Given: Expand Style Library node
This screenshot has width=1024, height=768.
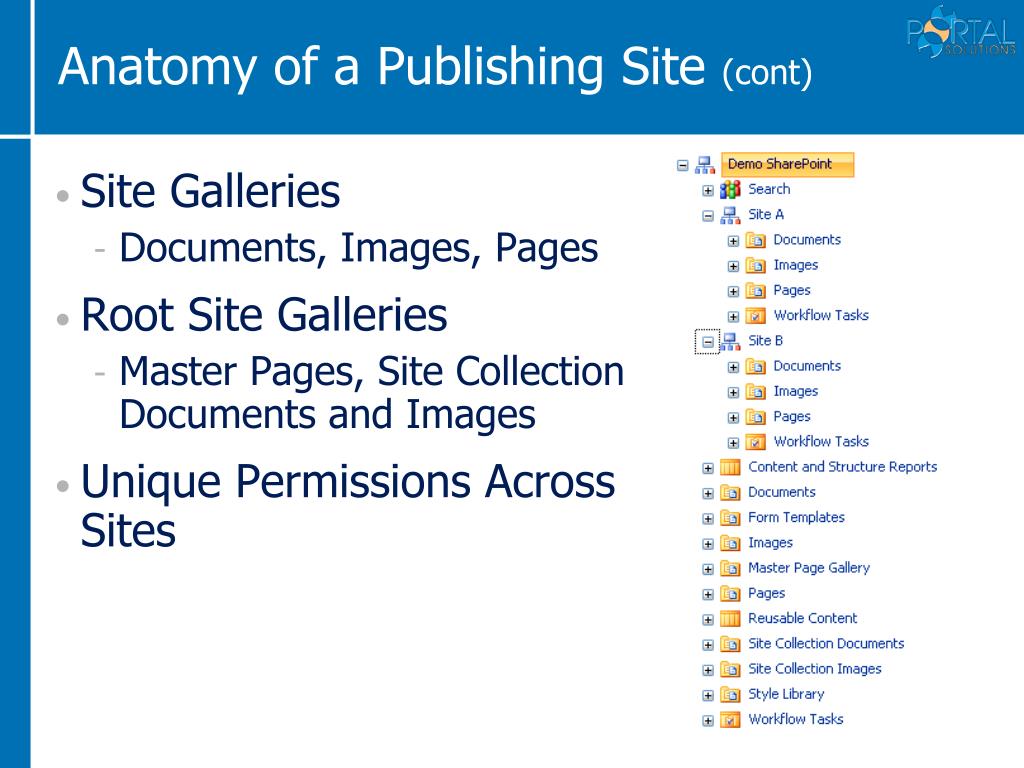Looking at the screenshot, I should click(x=708, y=696).
